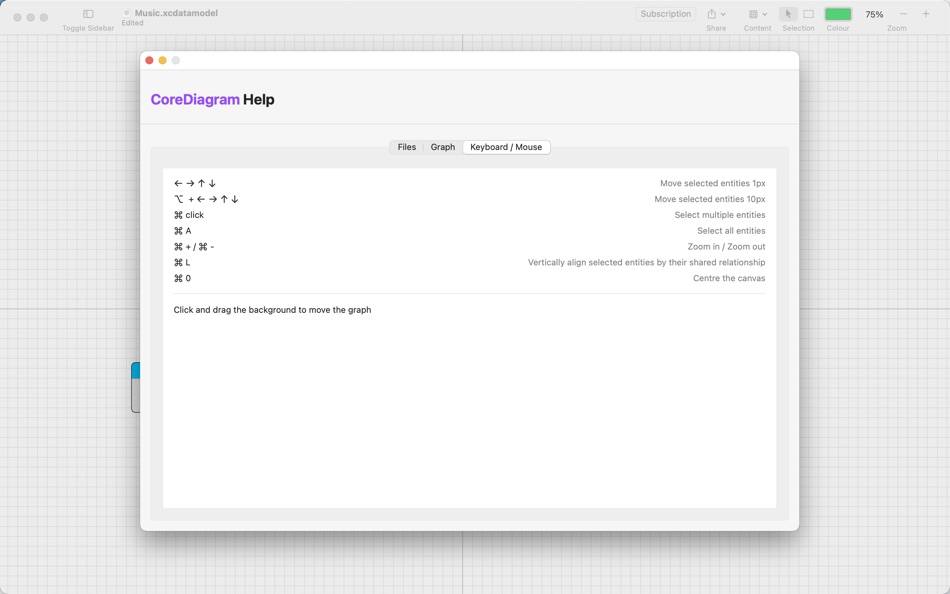
Task: Click the Subscription button
Action: [x=665, y=14]
